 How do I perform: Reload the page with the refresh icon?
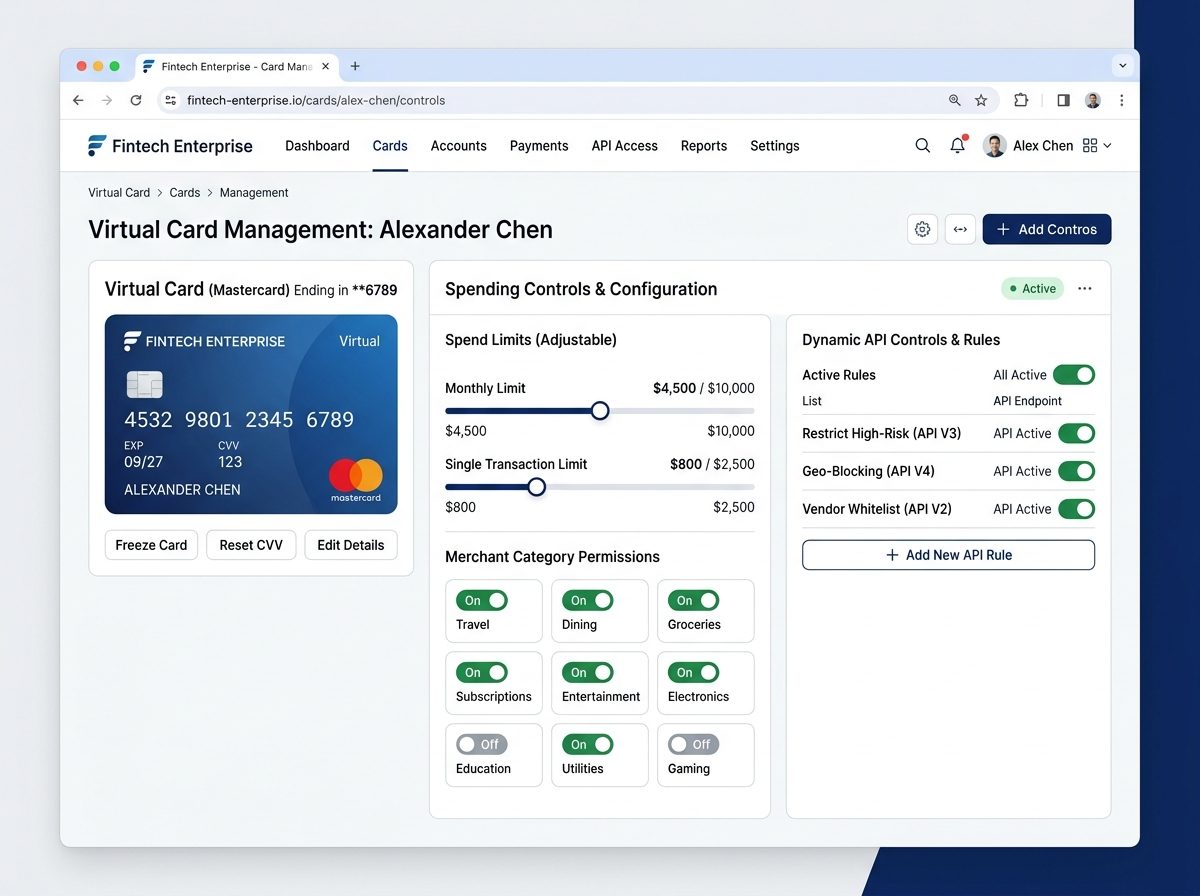(x=136, y=100)
